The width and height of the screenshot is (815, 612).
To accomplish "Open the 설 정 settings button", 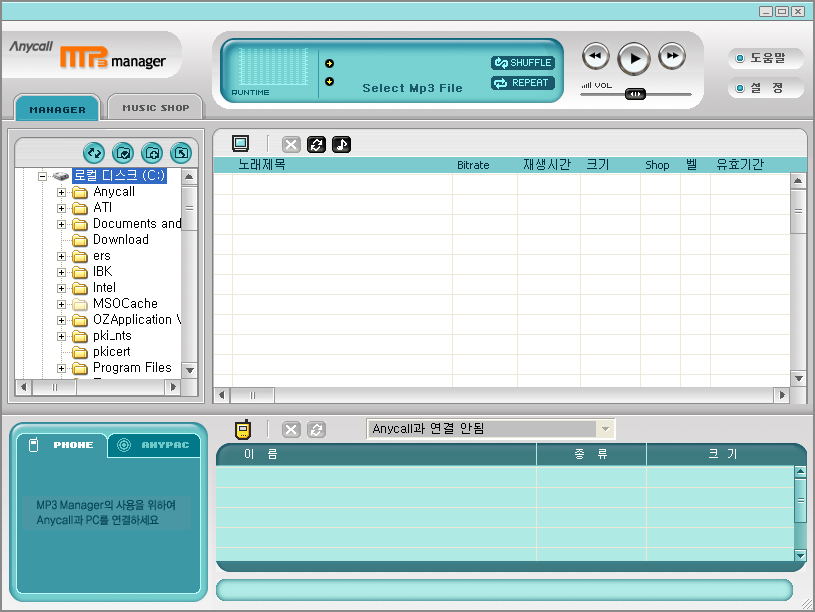I will (x=766, y=88).
